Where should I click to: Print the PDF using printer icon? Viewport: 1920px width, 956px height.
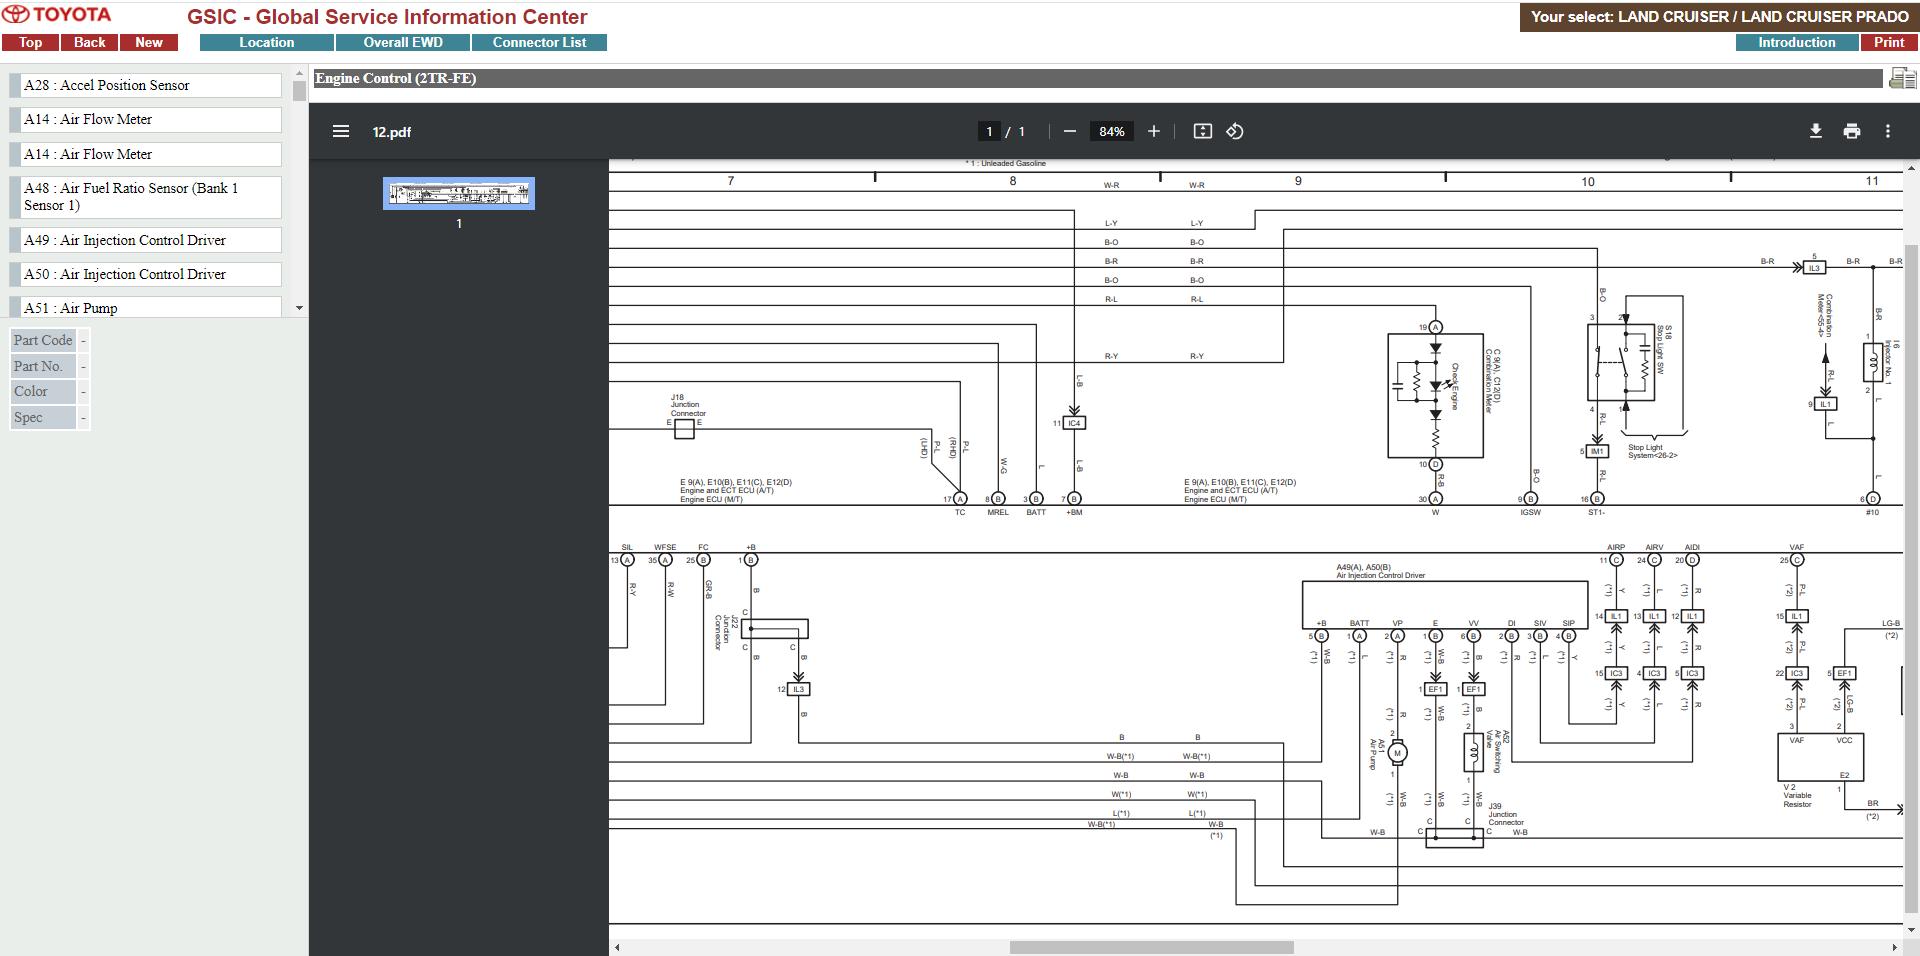[1852, 131]
